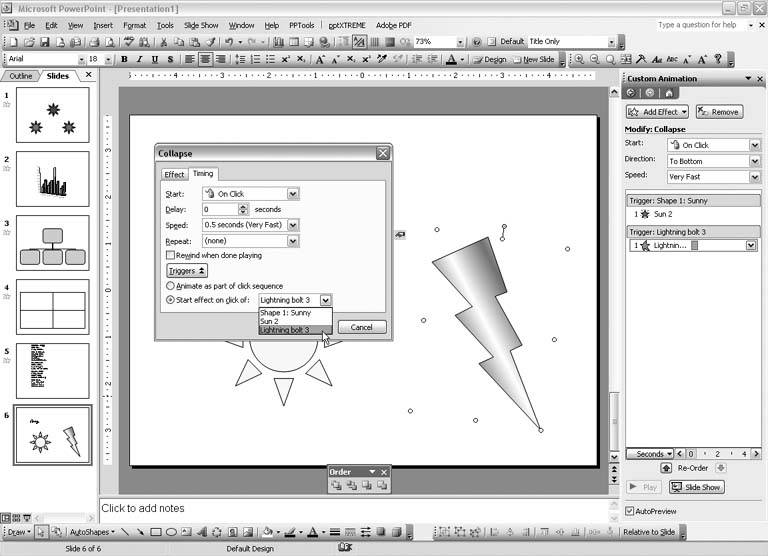
Task: Open the Font size dropdown
Action: (x=108, y=59)
